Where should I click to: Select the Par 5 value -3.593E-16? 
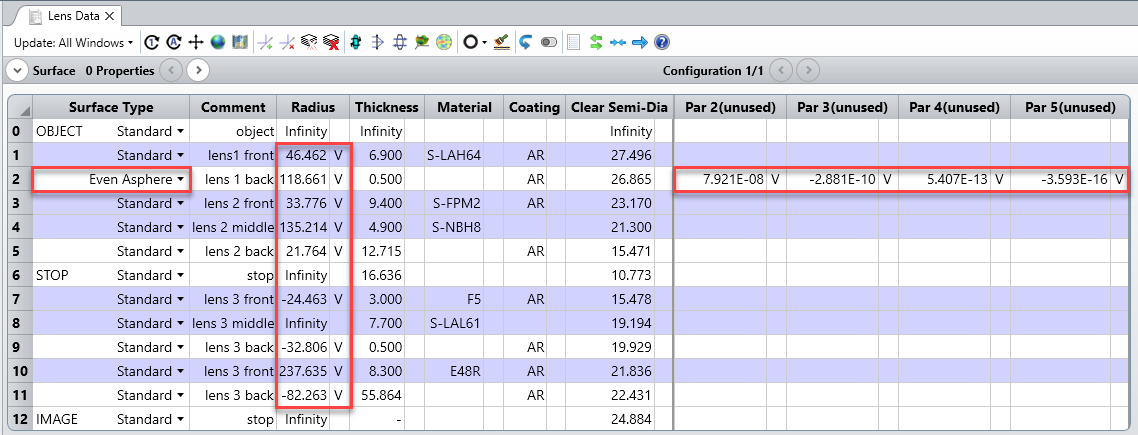pos(1060,179)
